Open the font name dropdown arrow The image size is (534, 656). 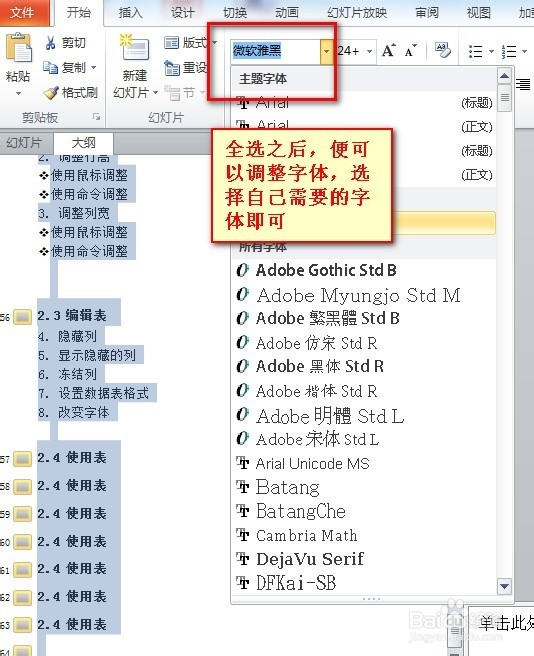click(326, 51)
